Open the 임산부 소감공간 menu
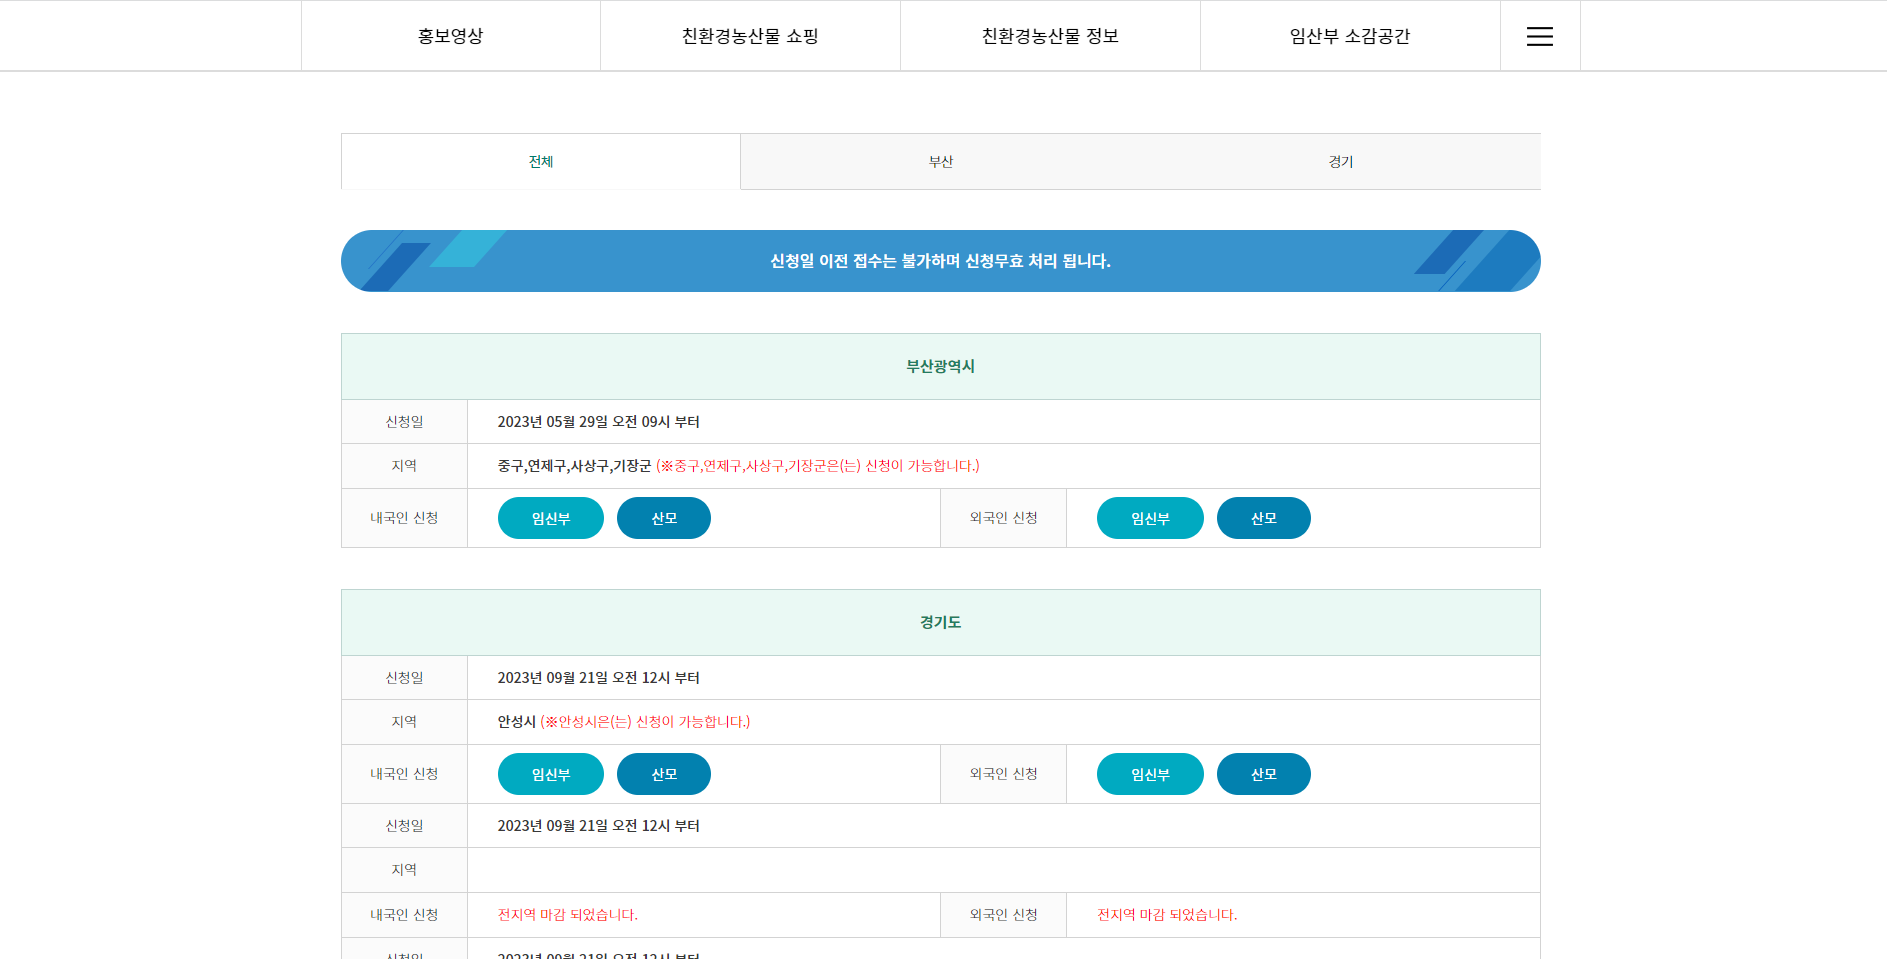Viewport: 1887px width, 959px height. click(1351, 35)
